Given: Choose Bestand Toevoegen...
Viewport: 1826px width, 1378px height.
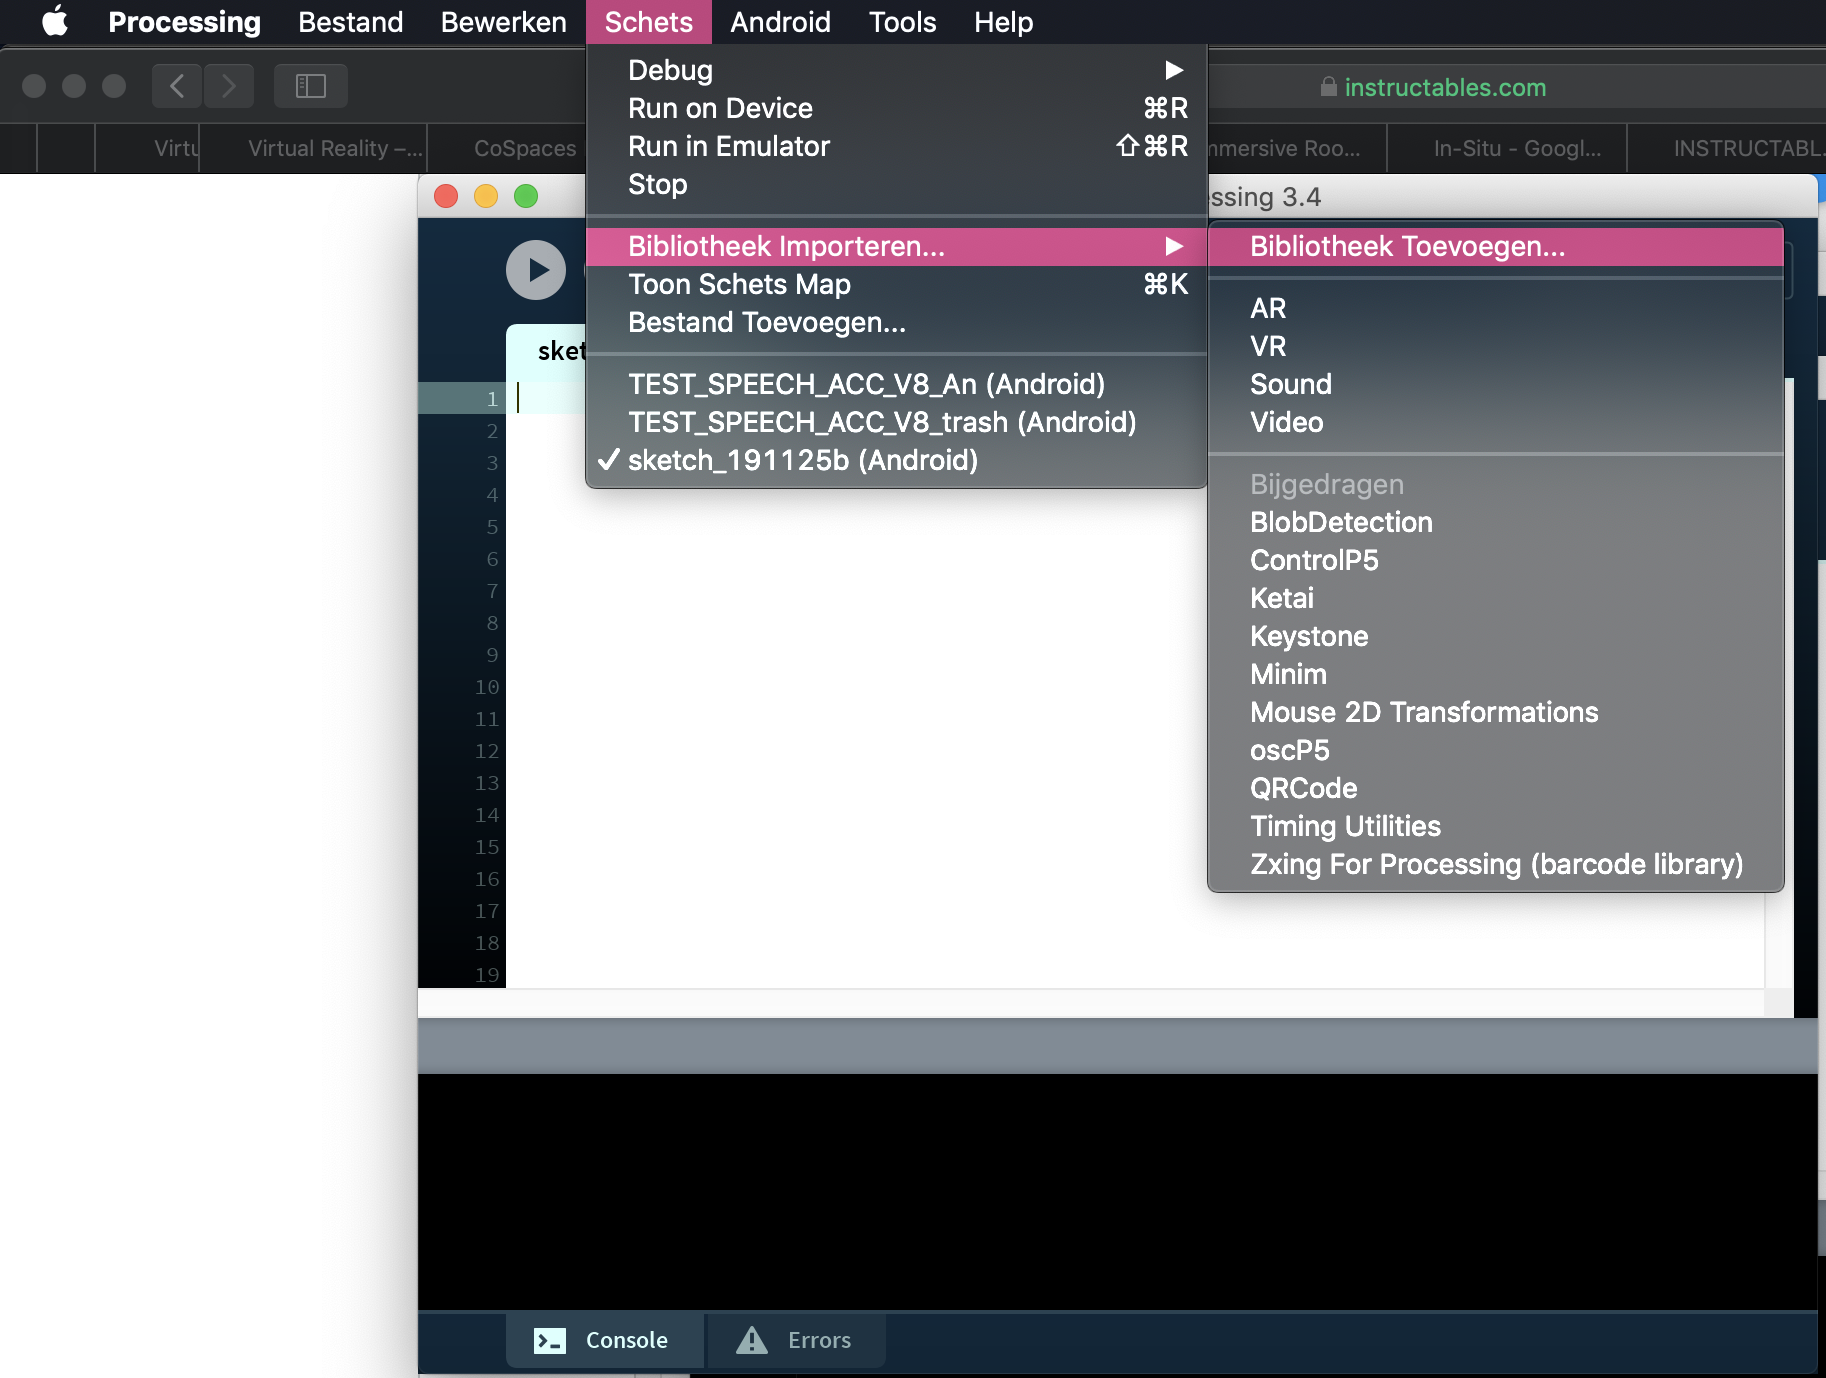Looking at the screenshot, I should coord(896,322).
